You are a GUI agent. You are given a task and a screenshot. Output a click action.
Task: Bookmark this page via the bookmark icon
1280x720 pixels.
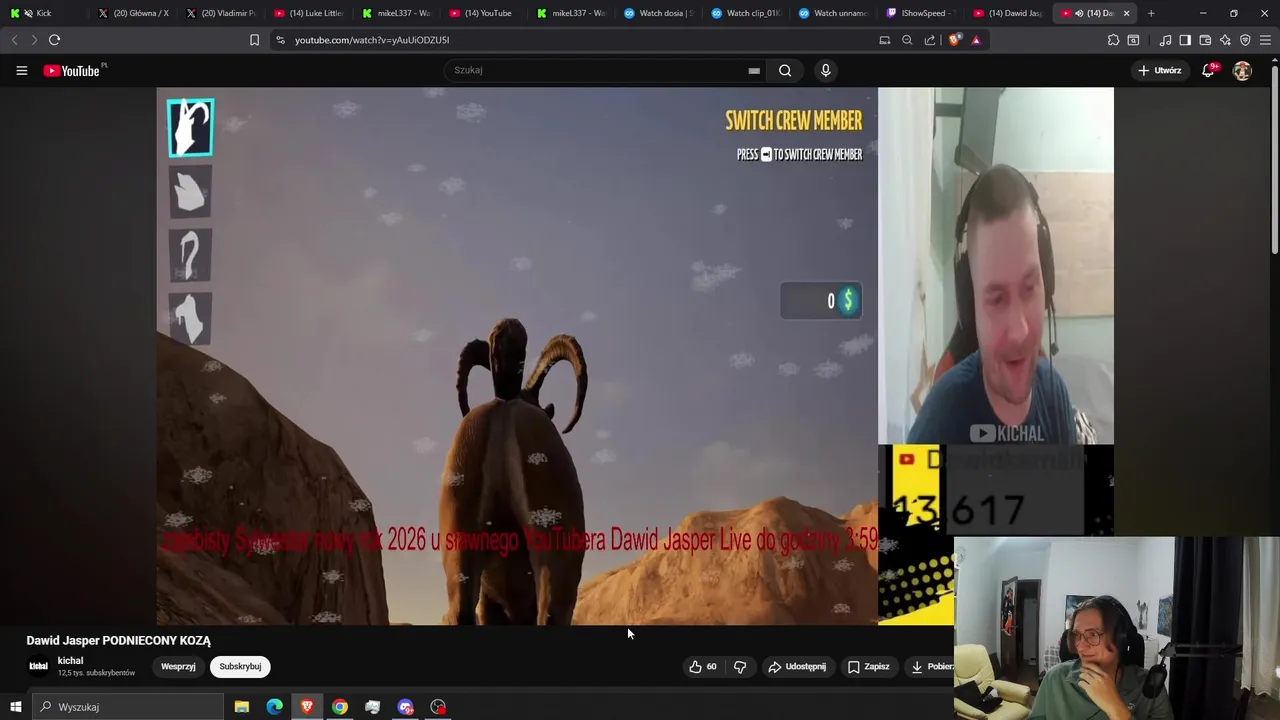pyautogui.click(x=254, y=40)
